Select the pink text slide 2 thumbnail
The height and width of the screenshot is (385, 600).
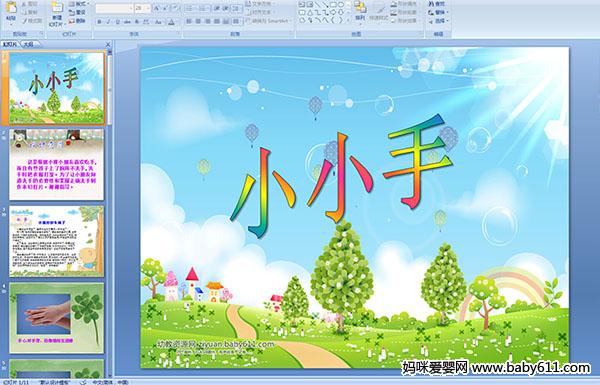[57, 165]
